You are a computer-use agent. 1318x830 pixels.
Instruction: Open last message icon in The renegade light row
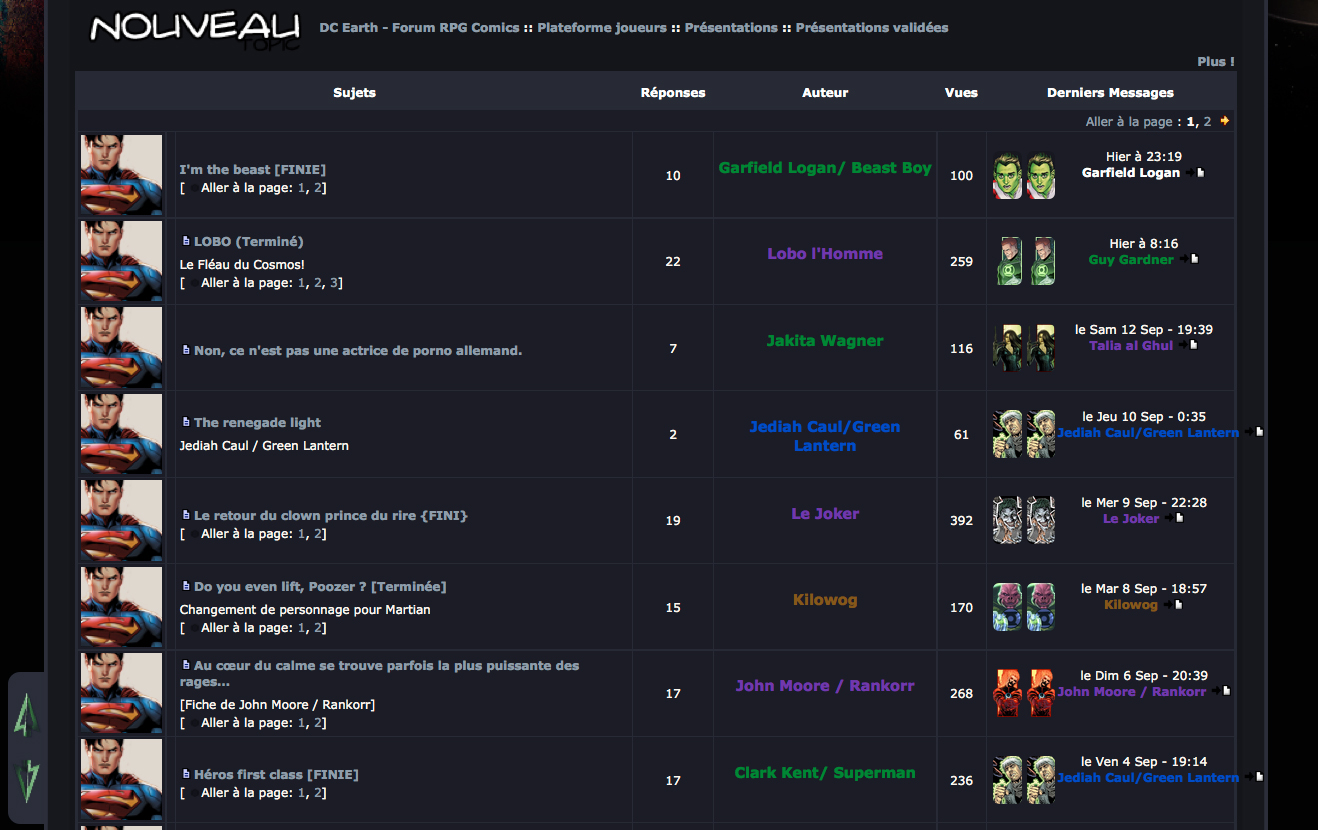pyautogui.click(x=1259, y=432)
